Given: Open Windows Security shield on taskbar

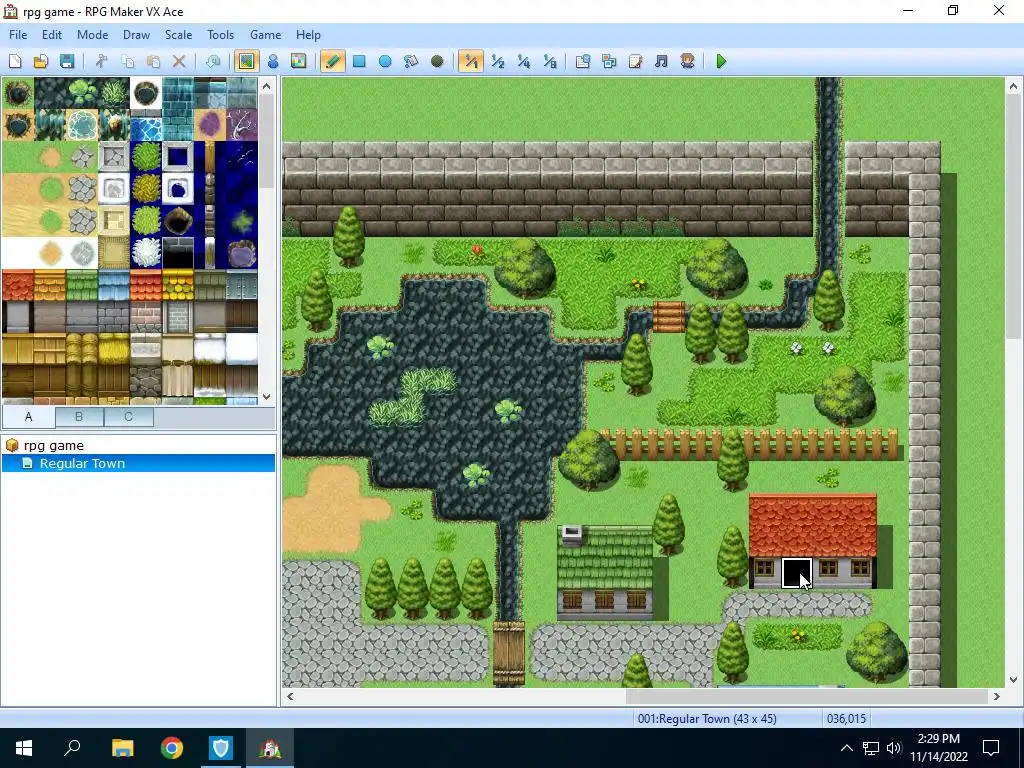Looking at the screenshot, I should pyautogui.click(x=221, y=748).
